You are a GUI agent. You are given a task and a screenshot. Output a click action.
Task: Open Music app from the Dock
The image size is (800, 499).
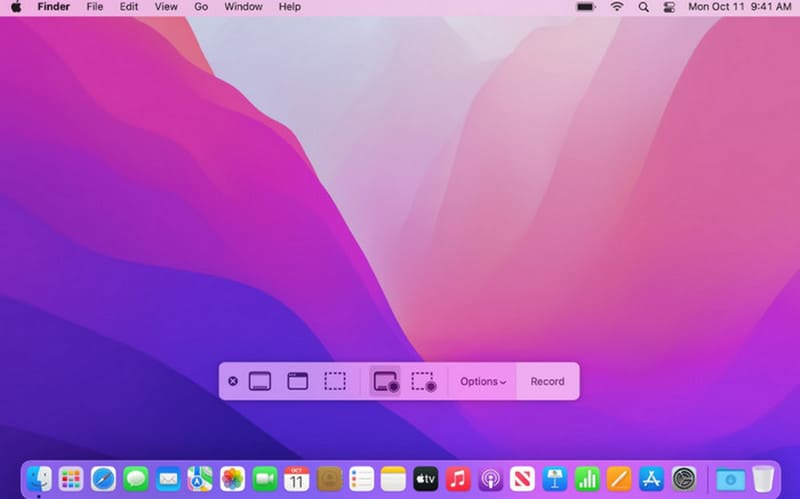pos(458,479)
